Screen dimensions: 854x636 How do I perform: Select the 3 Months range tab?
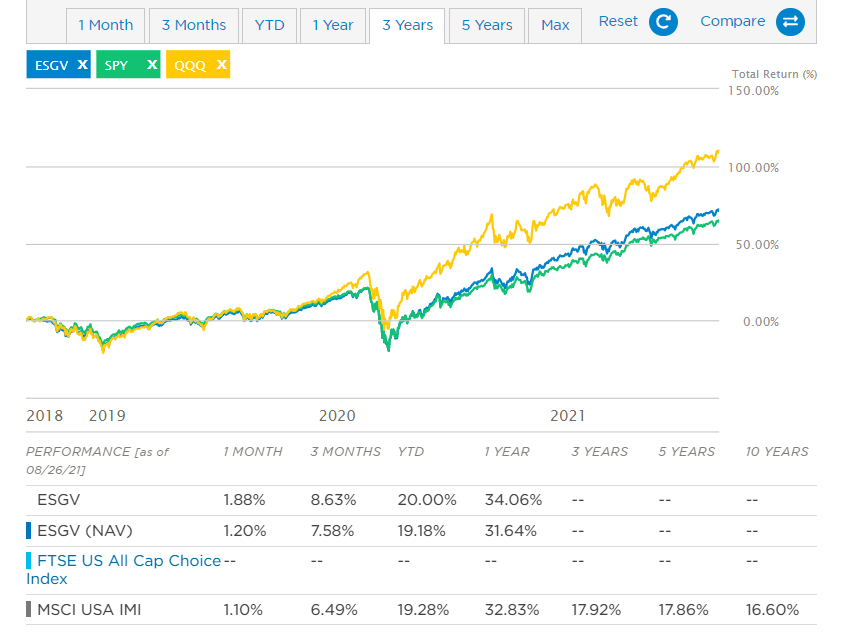tap(194, 26)
